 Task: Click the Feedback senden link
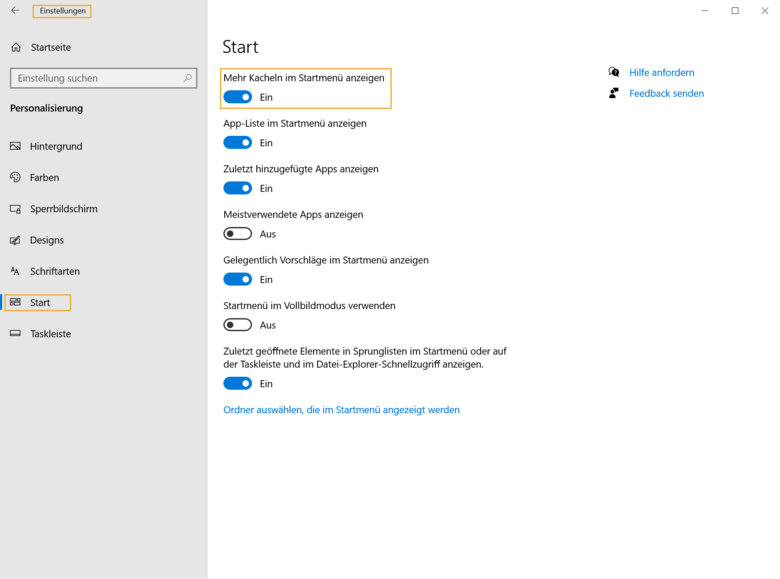[x=666, y=93]
